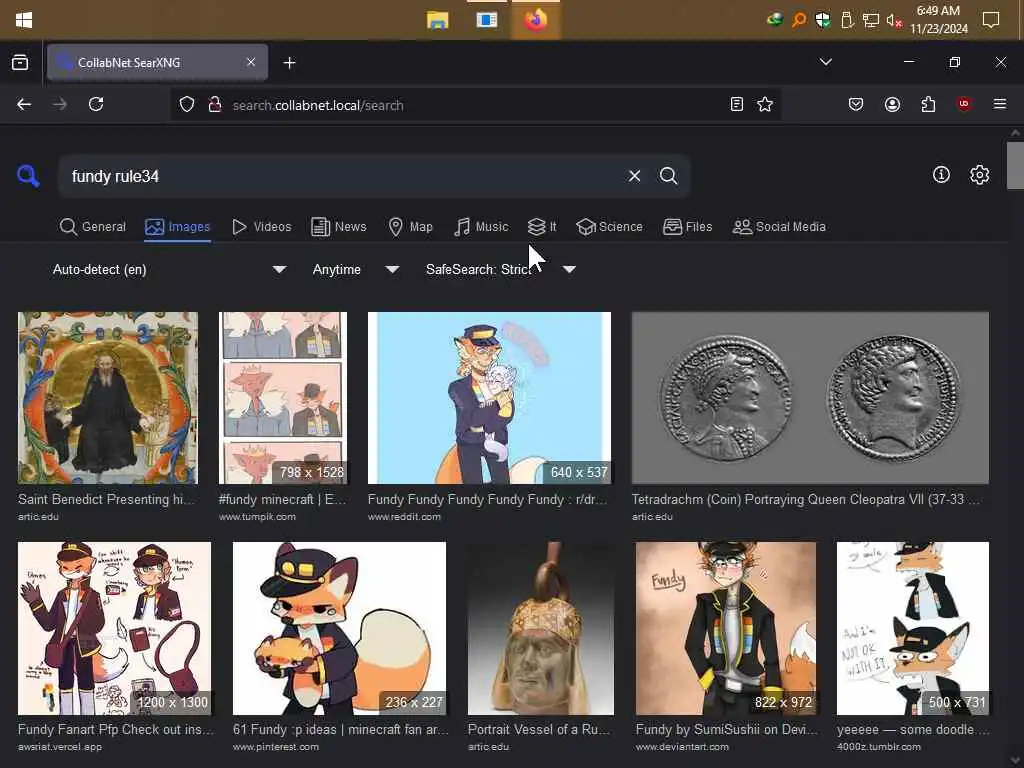Image resolution: width=1024 pixels, height=768 pixels.
Task: Click the search query input field
Action: pos(343,176)
